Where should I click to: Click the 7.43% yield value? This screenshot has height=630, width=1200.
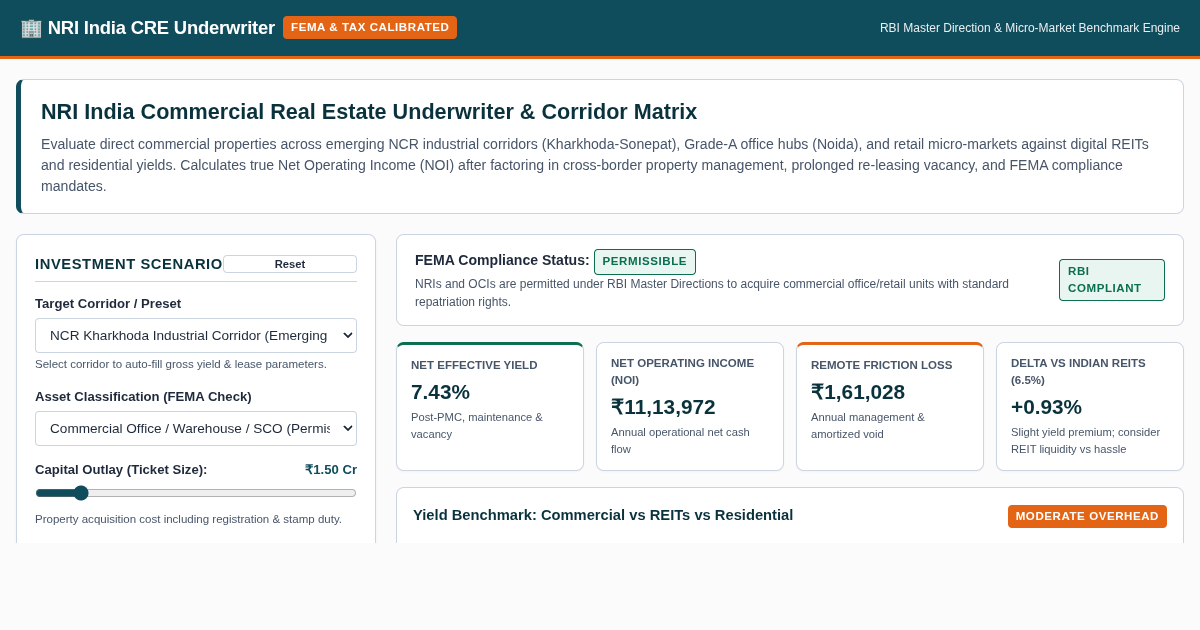coord(440,392)
